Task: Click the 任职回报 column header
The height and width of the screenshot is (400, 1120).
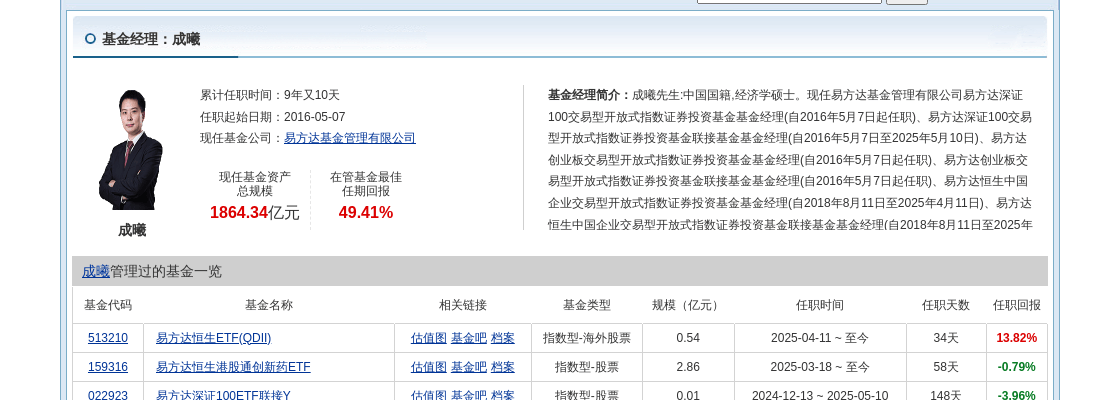Action: (x=1016, y=305)
